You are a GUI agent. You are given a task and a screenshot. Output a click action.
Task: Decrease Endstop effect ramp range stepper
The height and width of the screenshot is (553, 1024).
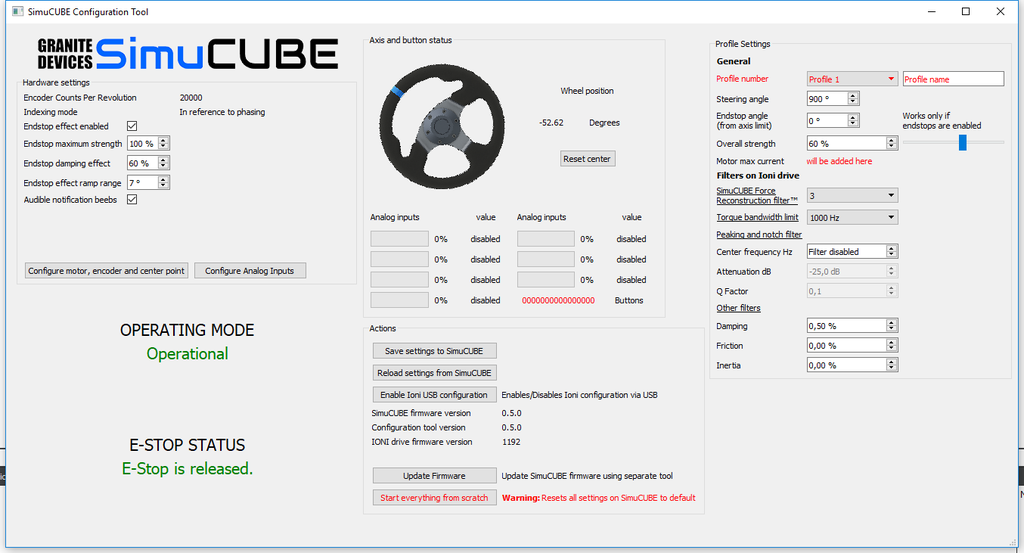[x=163, y=186]
